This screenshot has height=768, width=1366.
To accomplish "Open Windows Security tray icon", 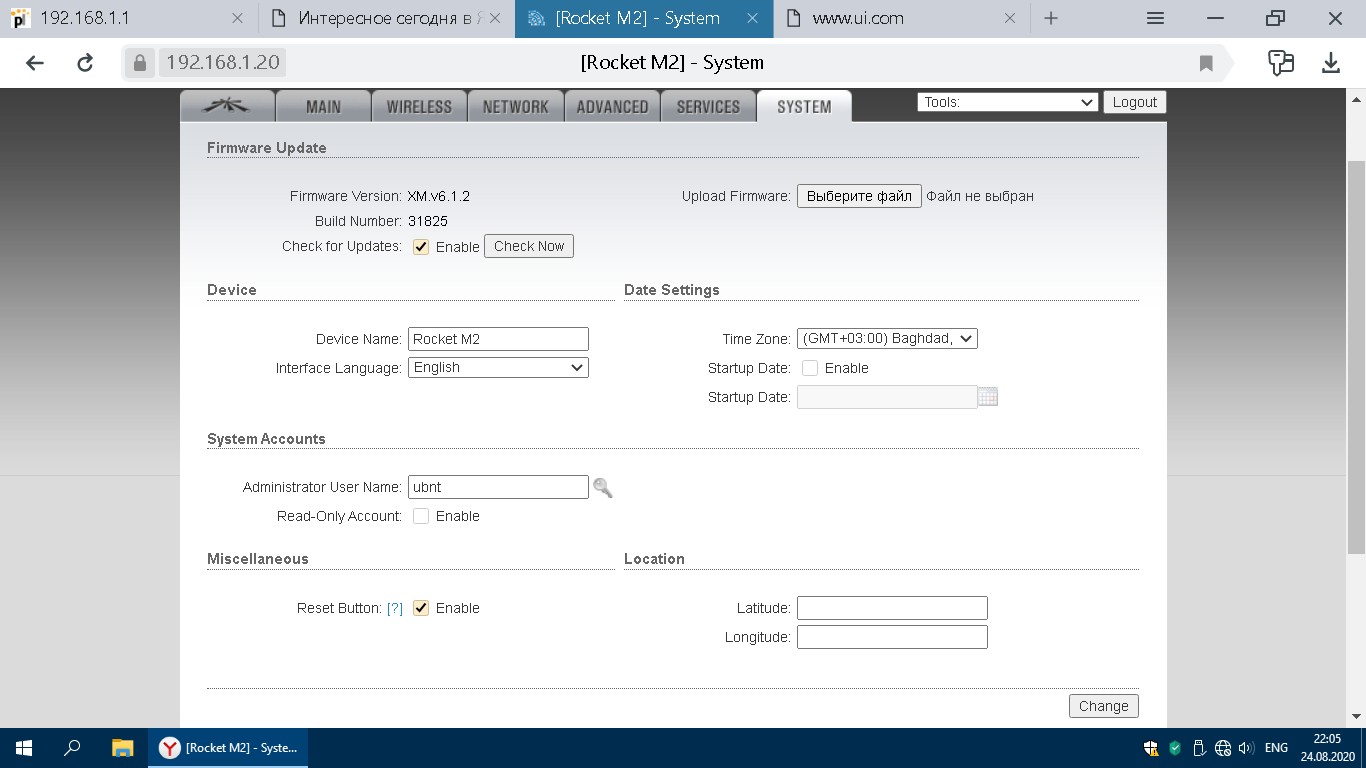I will [x=1151, y=748].
